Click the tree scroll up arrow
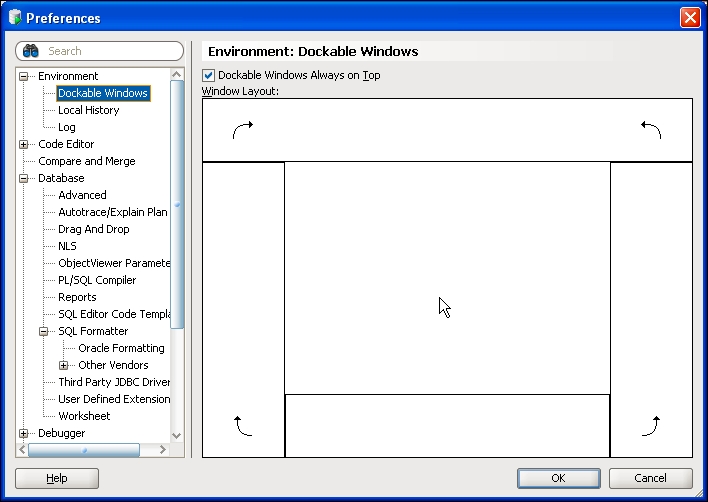The height and width of the screenshot is (502, 708). click(177, 74)
